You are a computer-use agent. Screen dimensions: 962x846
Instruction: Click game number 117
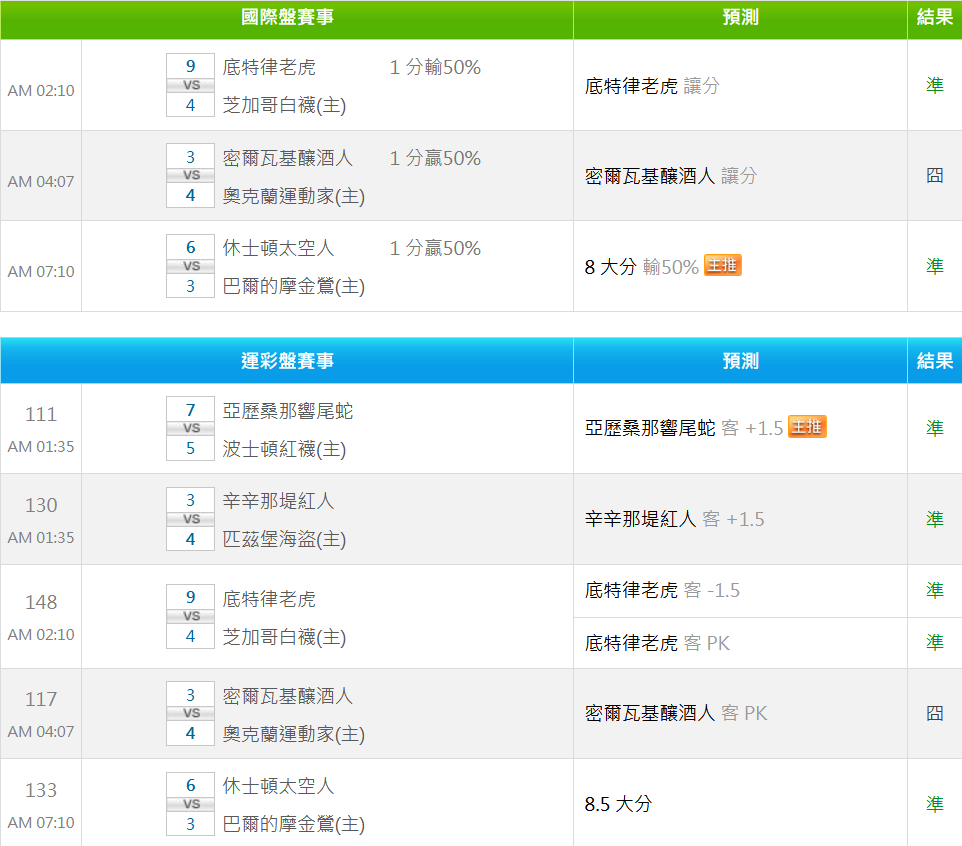[x=40, y=699]
